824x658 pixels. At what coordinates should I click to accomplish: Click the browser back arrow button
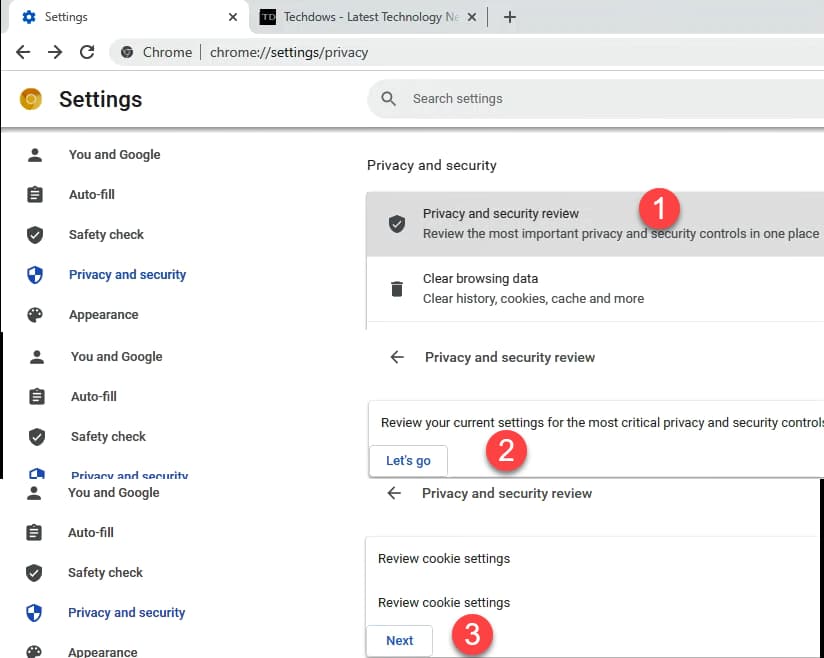point(23,52)
